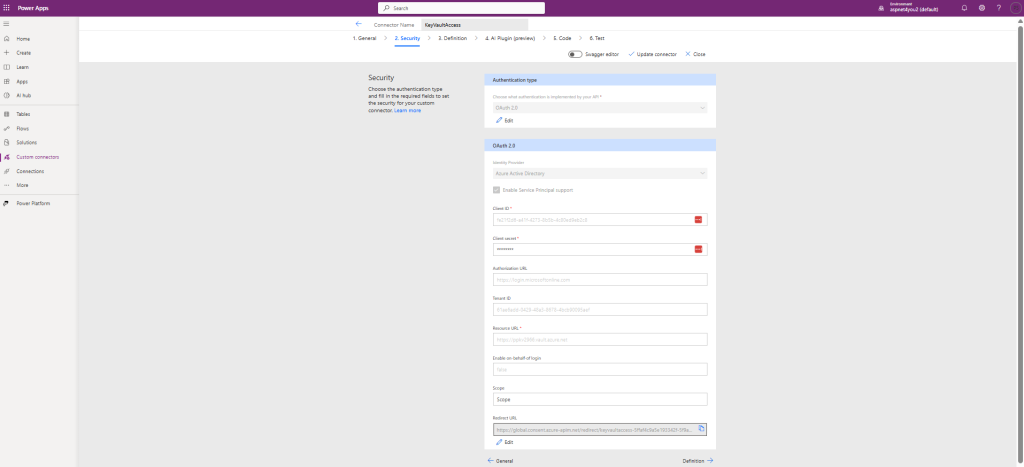This screenshot has height=467, width=1024.
Task: Click the Authentication type section header
Action: [600, 80]
